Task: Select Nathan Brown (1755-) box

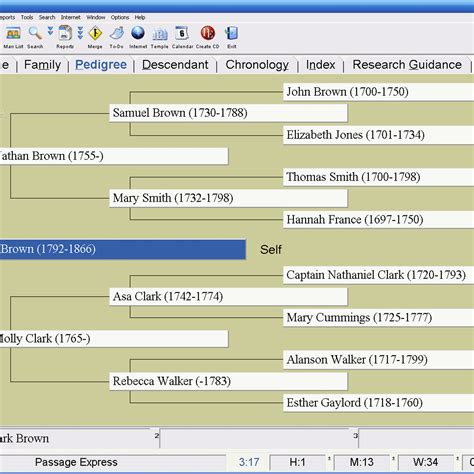Action: pos(114,156)
